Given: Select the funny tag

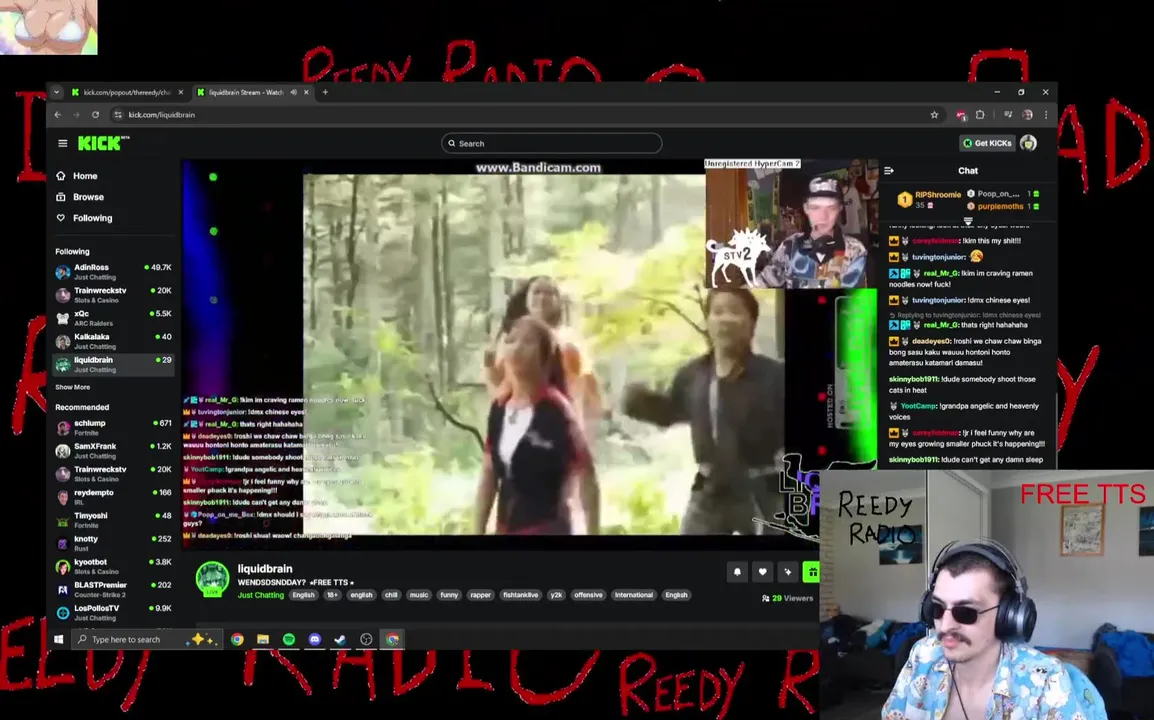Looking at the screenshot, I should tap(449, 595).
